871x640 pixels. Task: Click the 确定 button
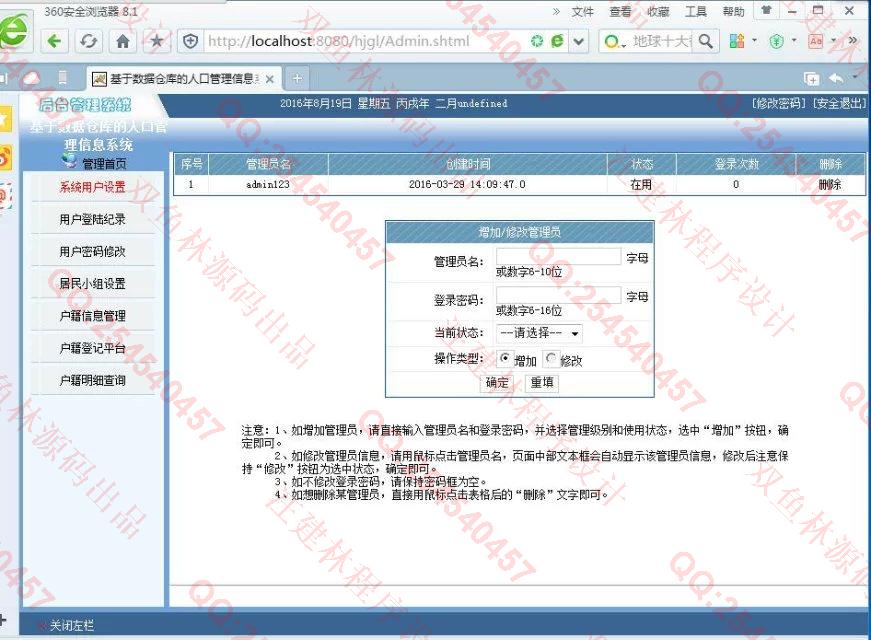[497, 383]
